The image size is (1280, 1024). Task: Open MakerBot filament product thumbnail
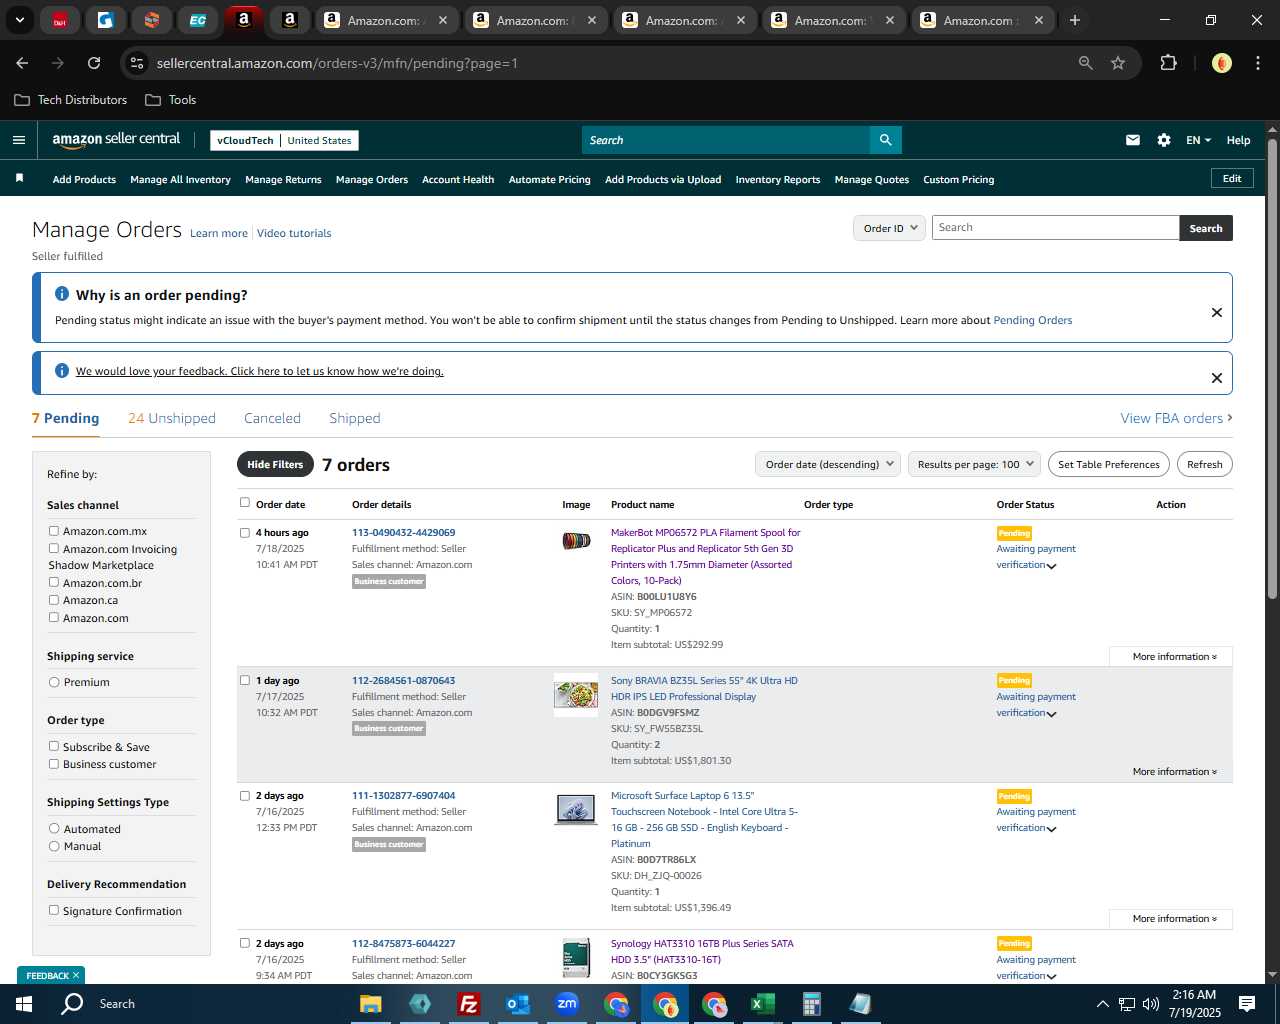pyautogui.click(x=576, y=541)
